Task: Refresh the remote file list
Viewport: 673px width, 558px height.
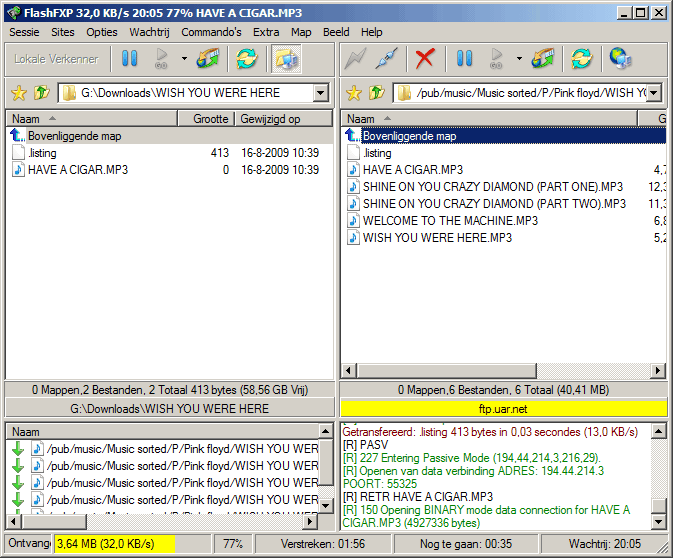Action: pyautogui.click(x=582, y=58)
